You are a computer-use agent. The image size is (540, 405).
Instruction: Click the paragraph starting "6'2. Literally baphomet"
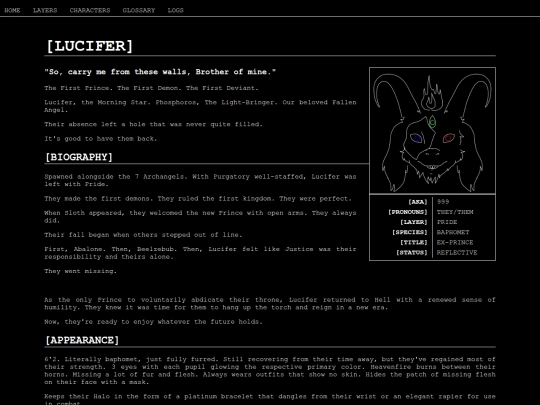(270, 371)
